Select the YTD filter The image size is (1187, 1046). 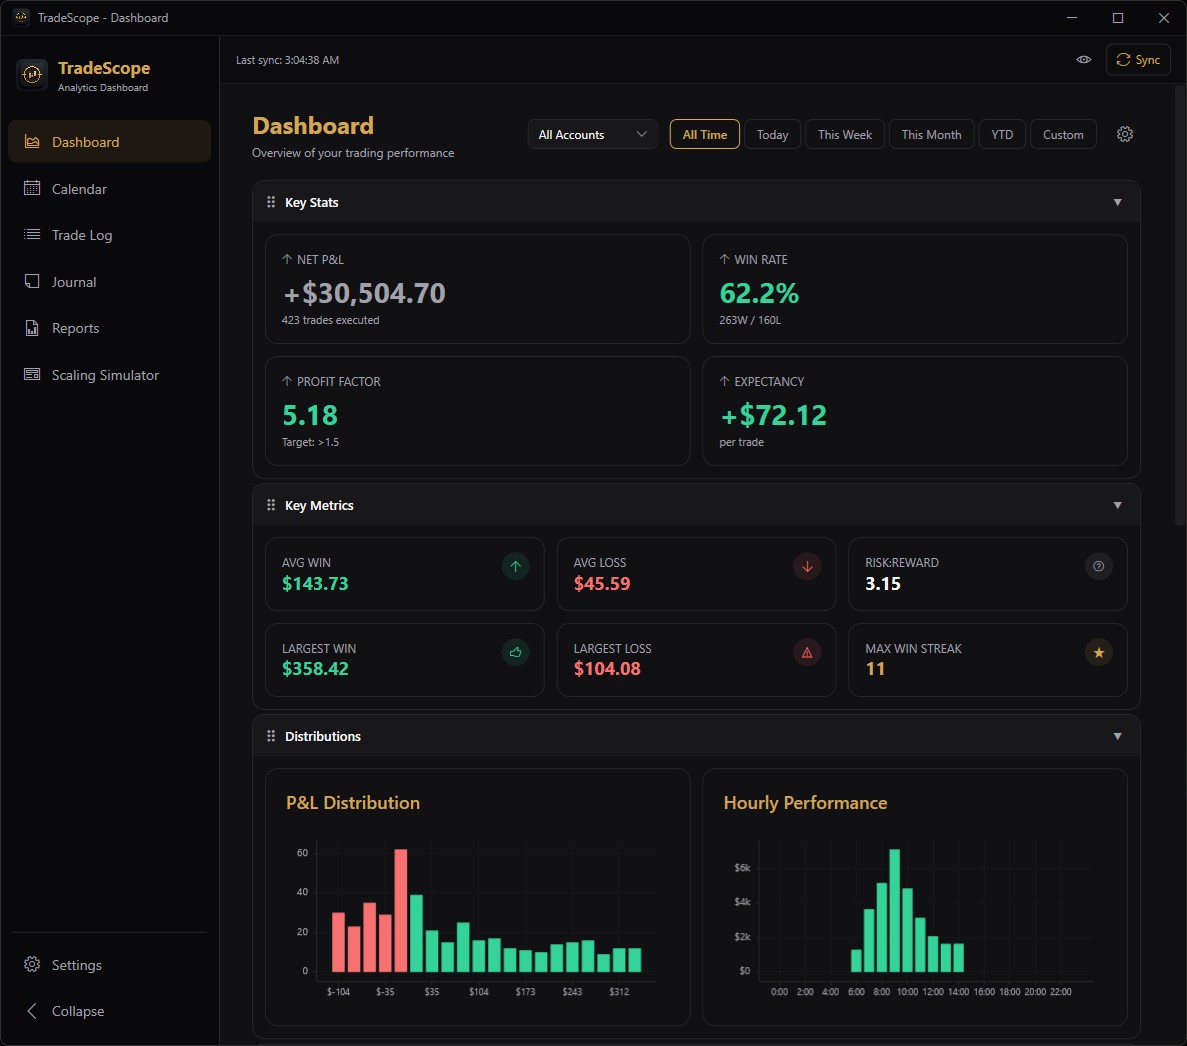[x=1002, y=133]
